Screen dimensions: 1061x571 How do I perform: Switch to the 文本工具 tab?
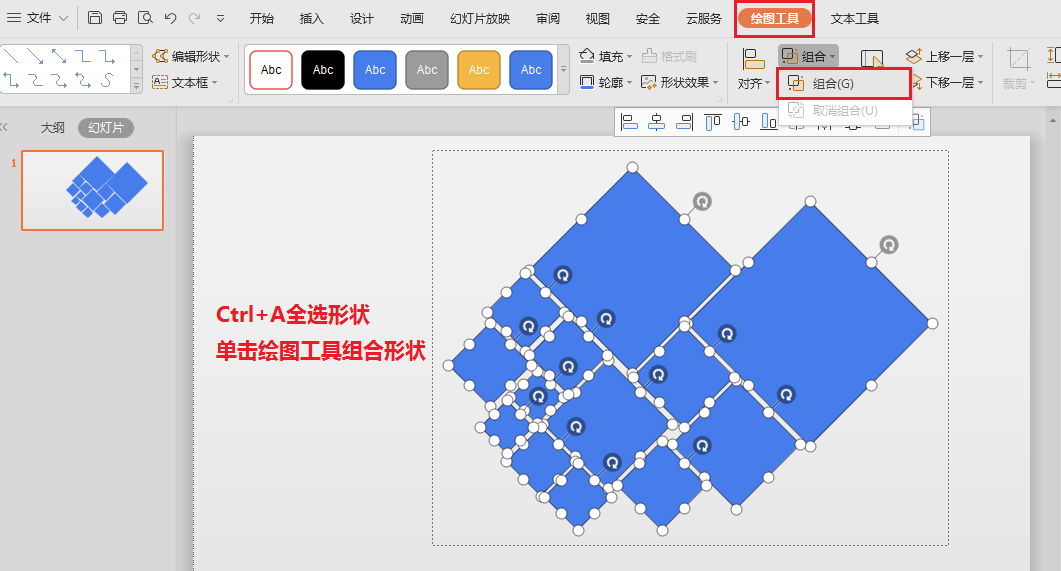[855, 18]
